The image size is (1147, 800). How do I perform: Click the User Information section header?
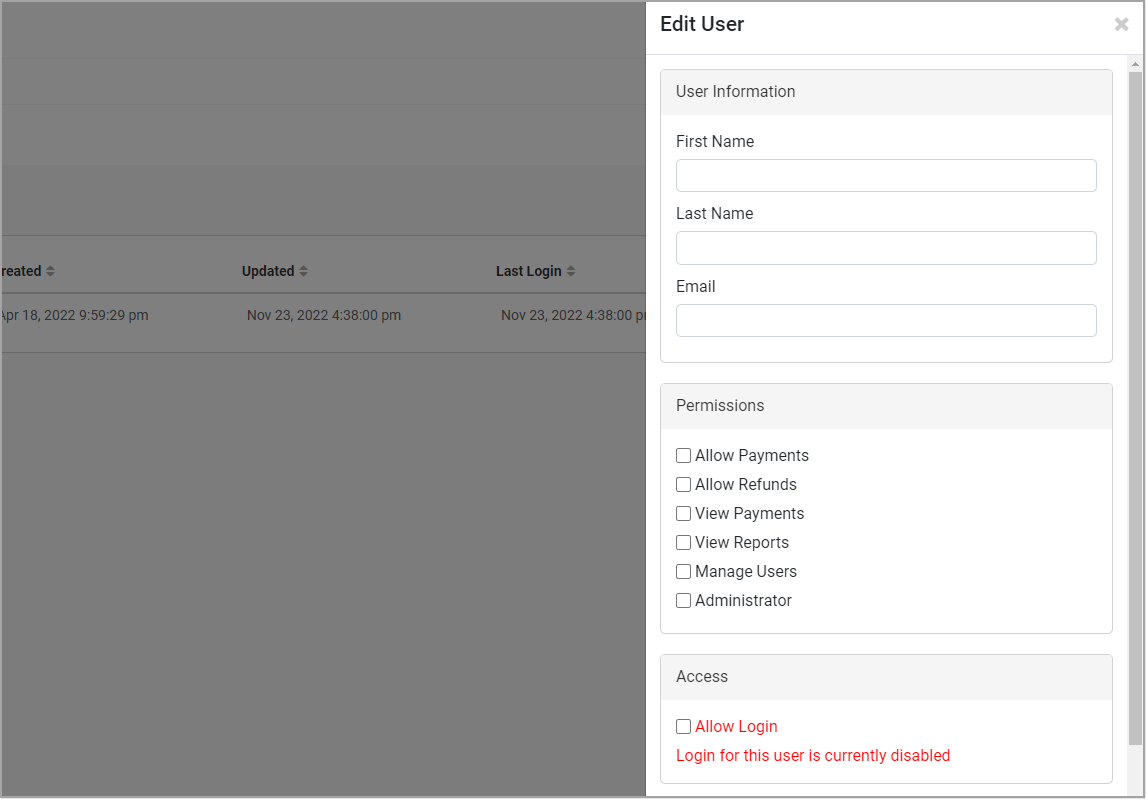click(x=736, y=91)
